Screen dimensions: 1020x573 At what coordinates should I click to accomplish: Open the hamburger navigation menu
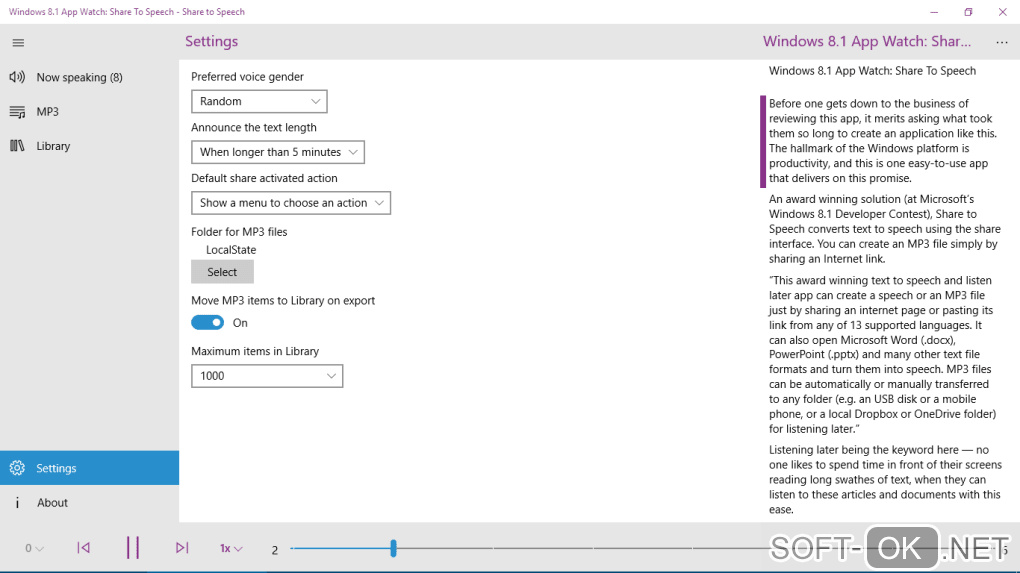click(18, 43)
